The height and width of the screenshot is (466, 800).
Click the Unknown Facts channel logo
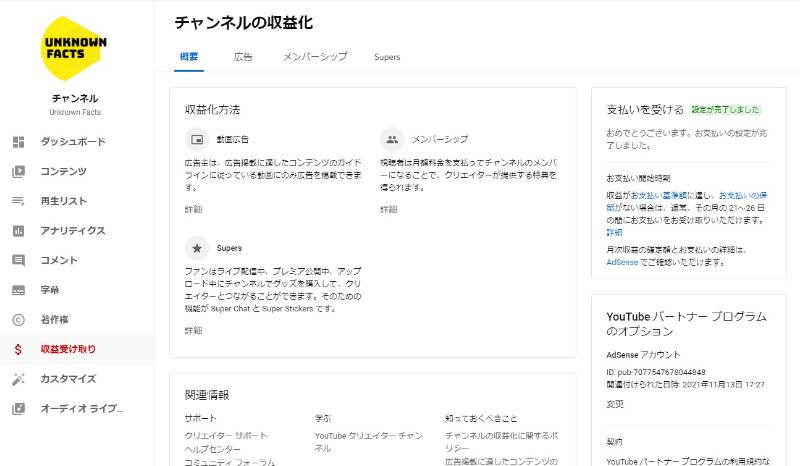74,48
